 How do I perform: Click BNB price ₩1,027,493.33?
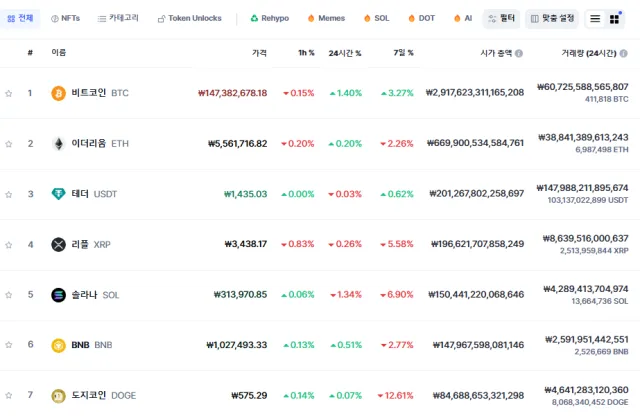[237, 345]
